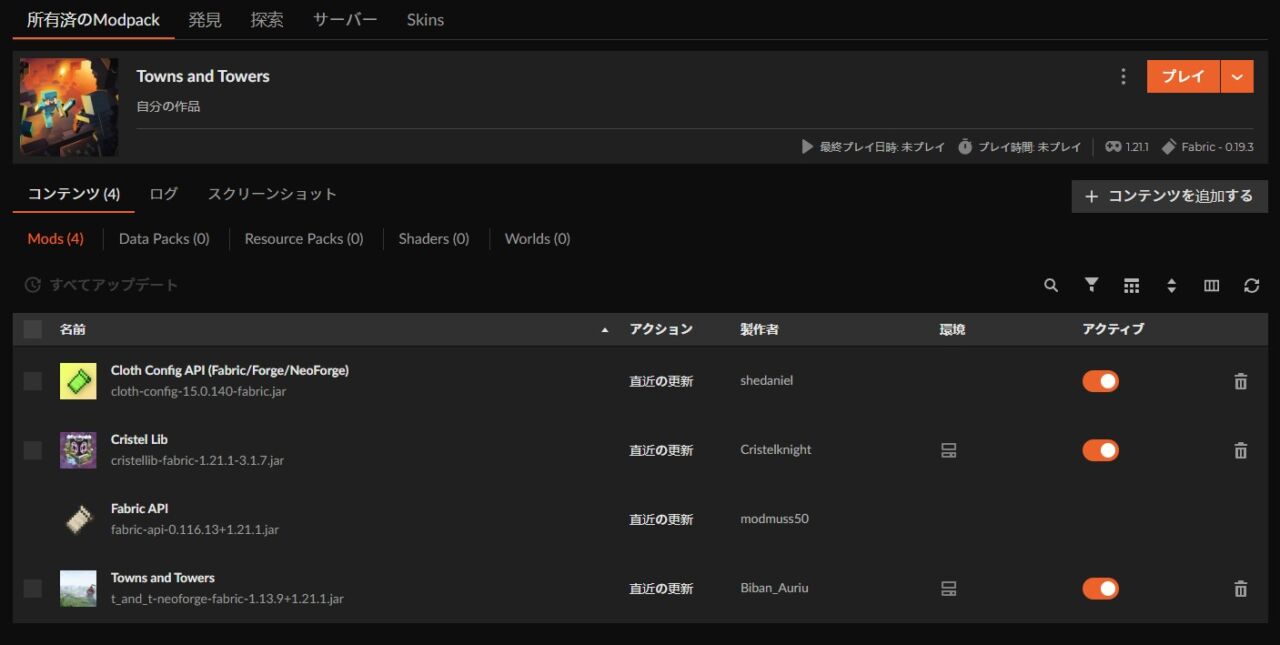Screen dimensions: 1280x645
Task: Click the Cloth Config API mod icon
Action: 78,381
